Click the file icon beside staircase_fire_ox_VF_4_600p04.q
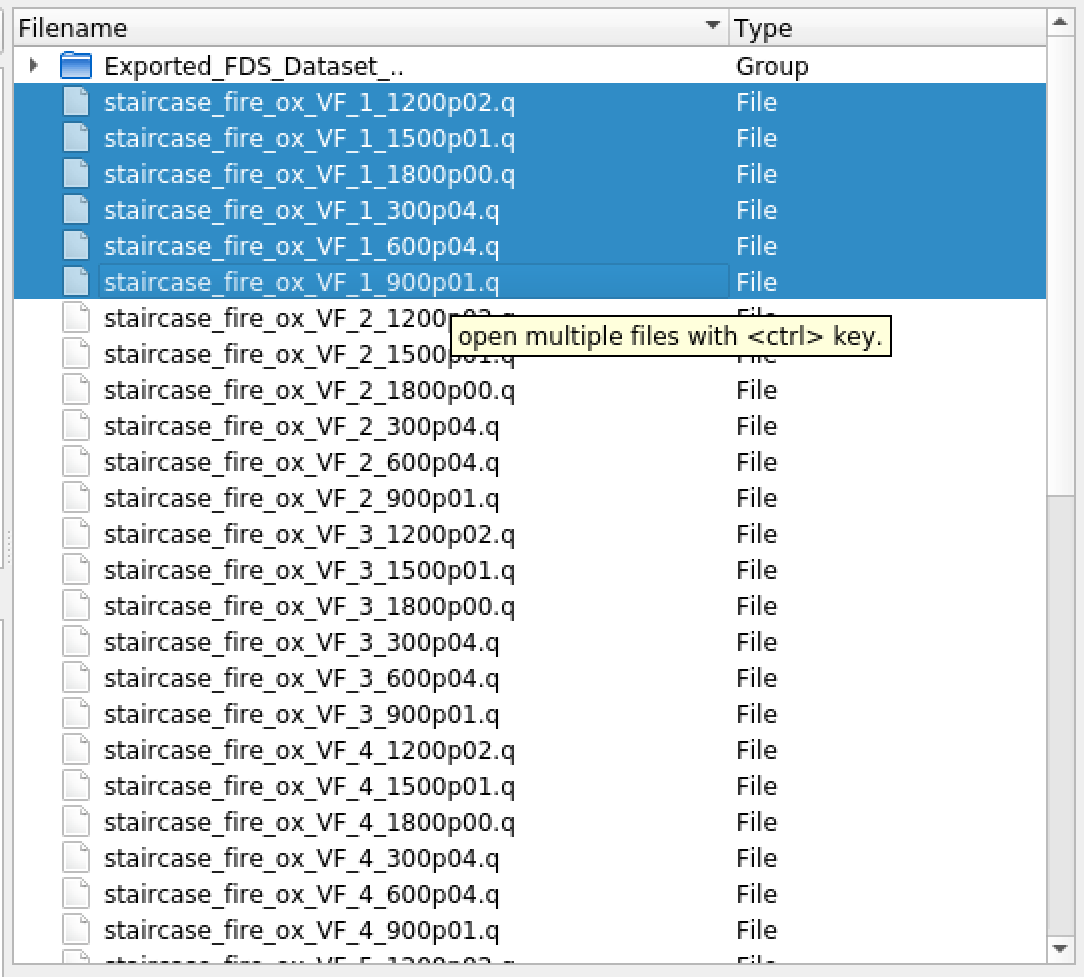 point(75,893)
